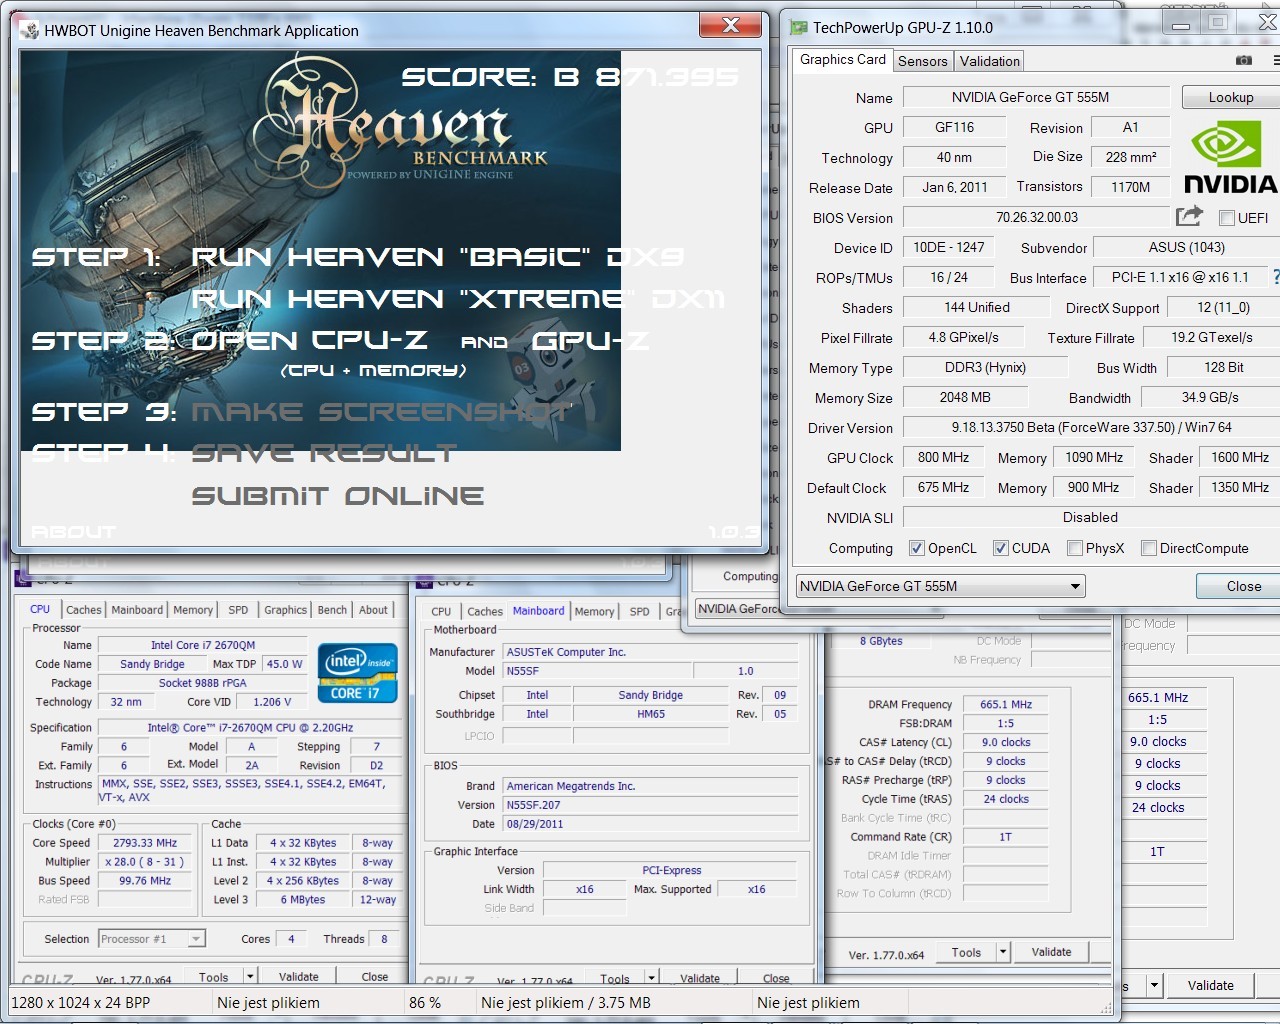Viewport: 1280px width, 1024px height.
Task: Click the BIOS save/share arrow icon
Action: 1189,216
